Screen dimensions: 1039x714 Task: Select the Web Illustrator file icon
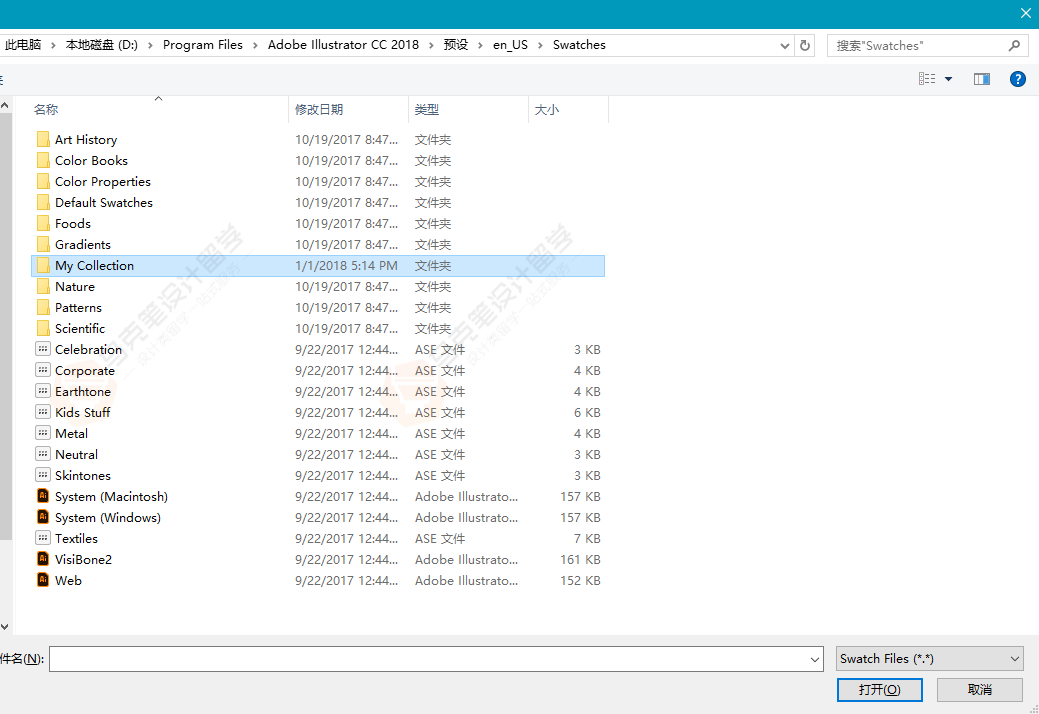43,580
